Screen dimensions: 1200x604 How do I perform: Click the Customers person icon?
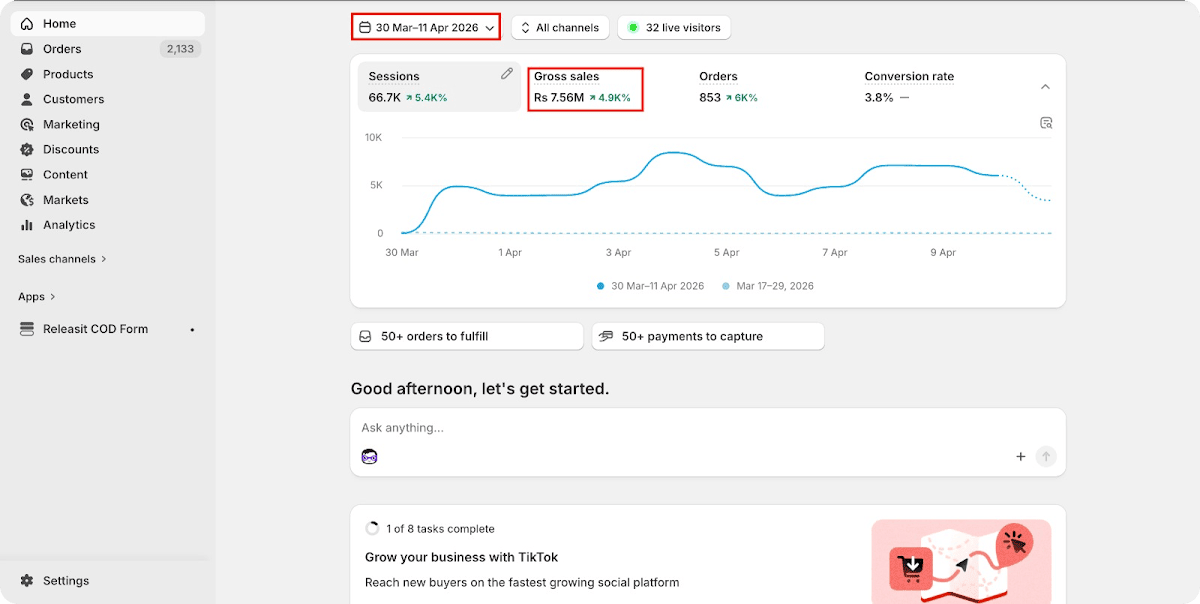pyautogui.click(x=27, y=99)
